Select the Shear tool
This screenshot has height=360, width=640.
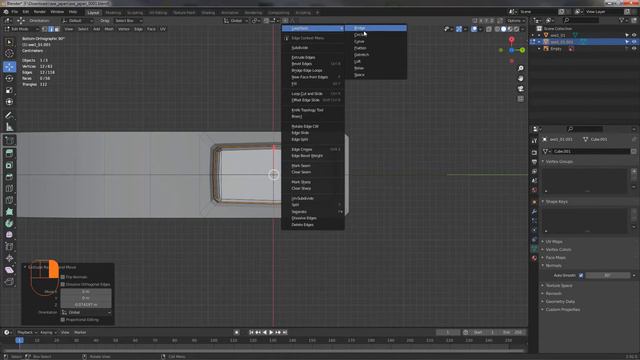pos(9,270)
